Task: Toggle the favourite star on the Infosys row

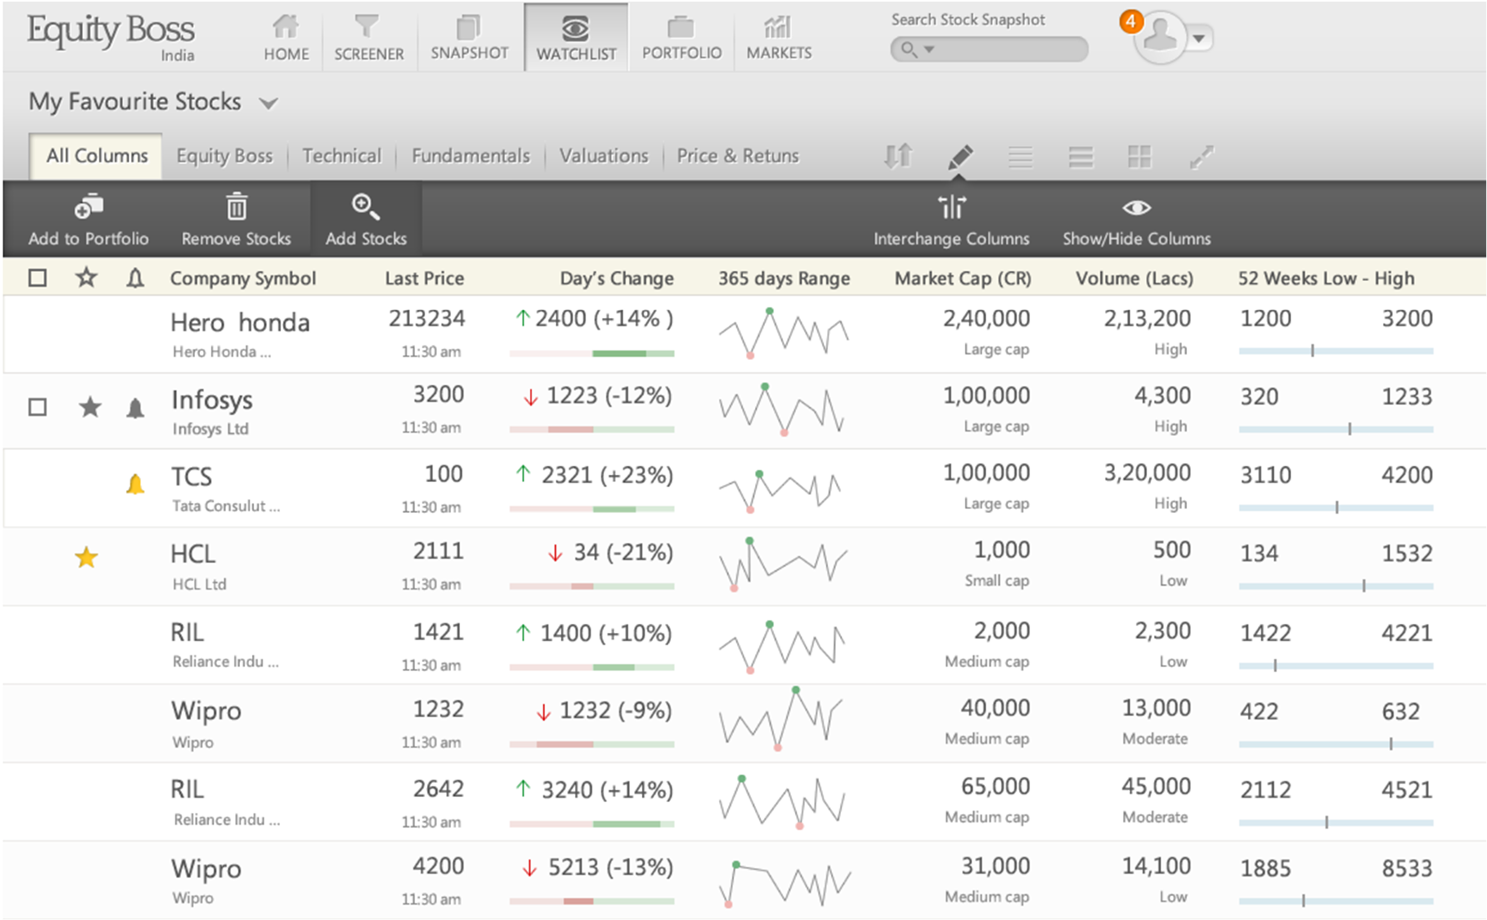Action: 90,407
